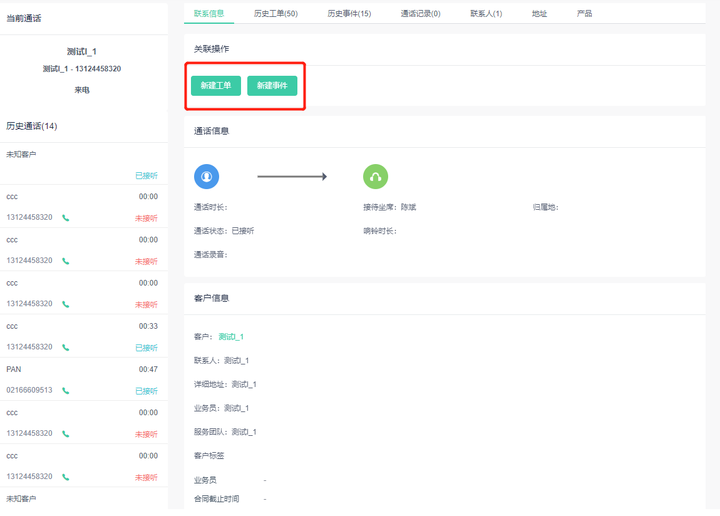Select phone number 02166609513
This screenshot has height=516, width=720.
coord(29,390)
